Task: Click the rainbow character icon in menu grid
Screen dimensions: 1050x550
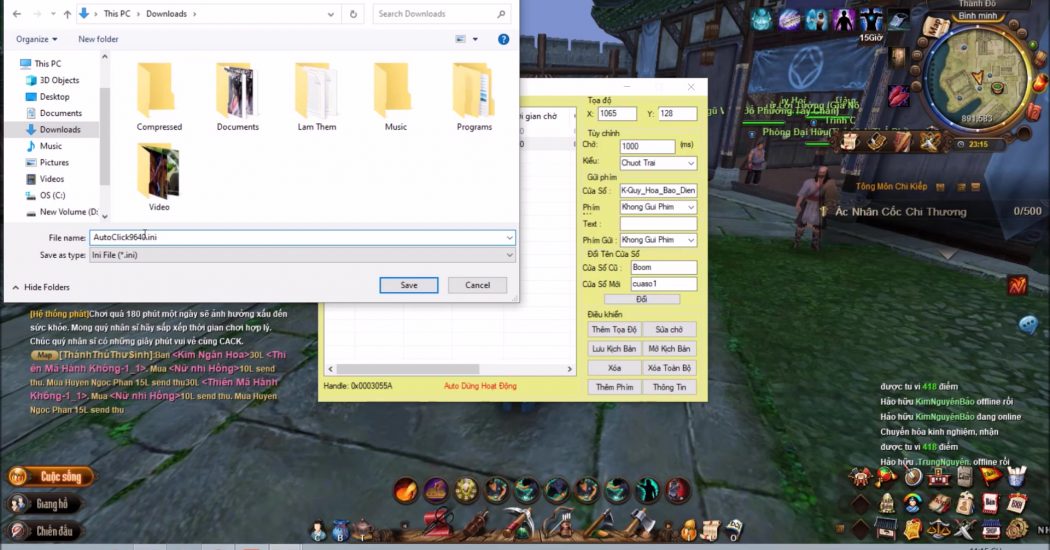Action: 913,502
